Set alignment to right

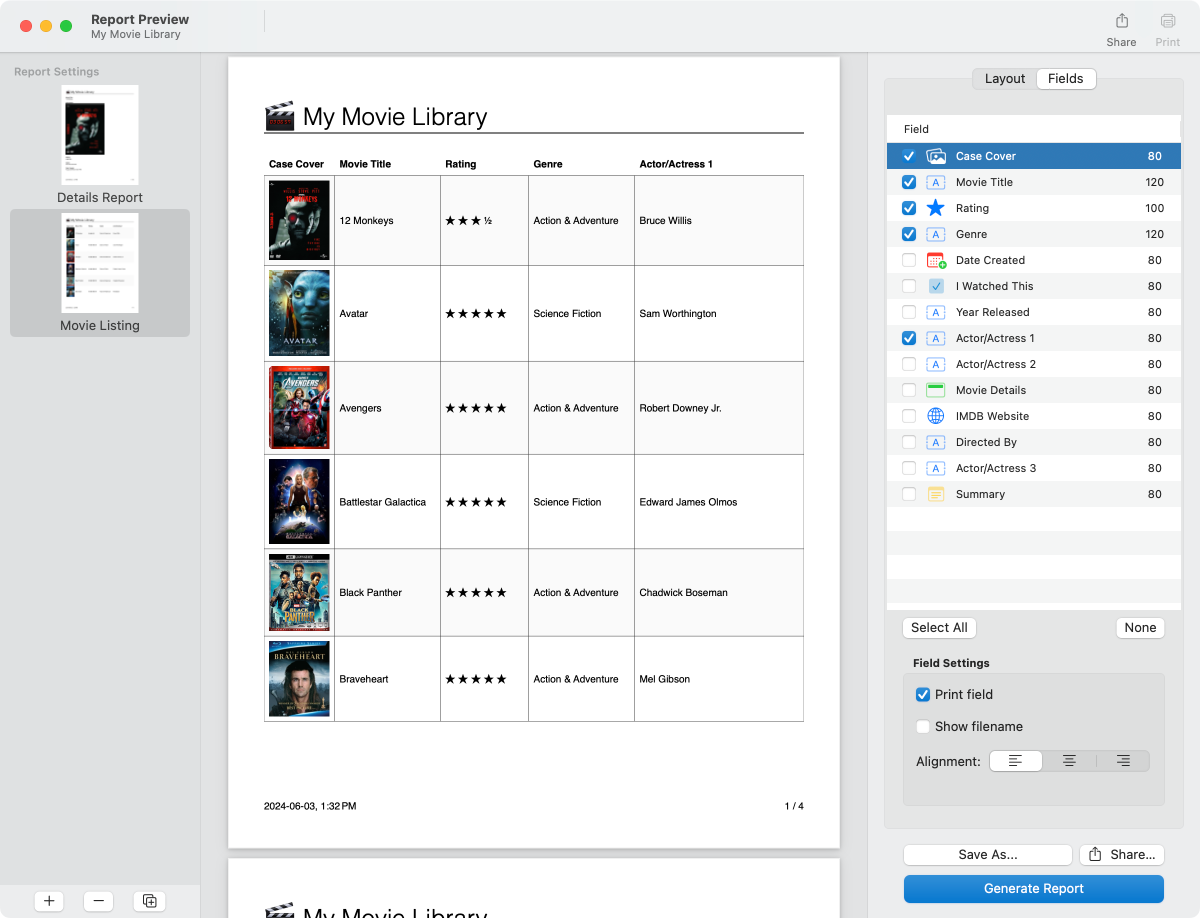coord(1123,761)
